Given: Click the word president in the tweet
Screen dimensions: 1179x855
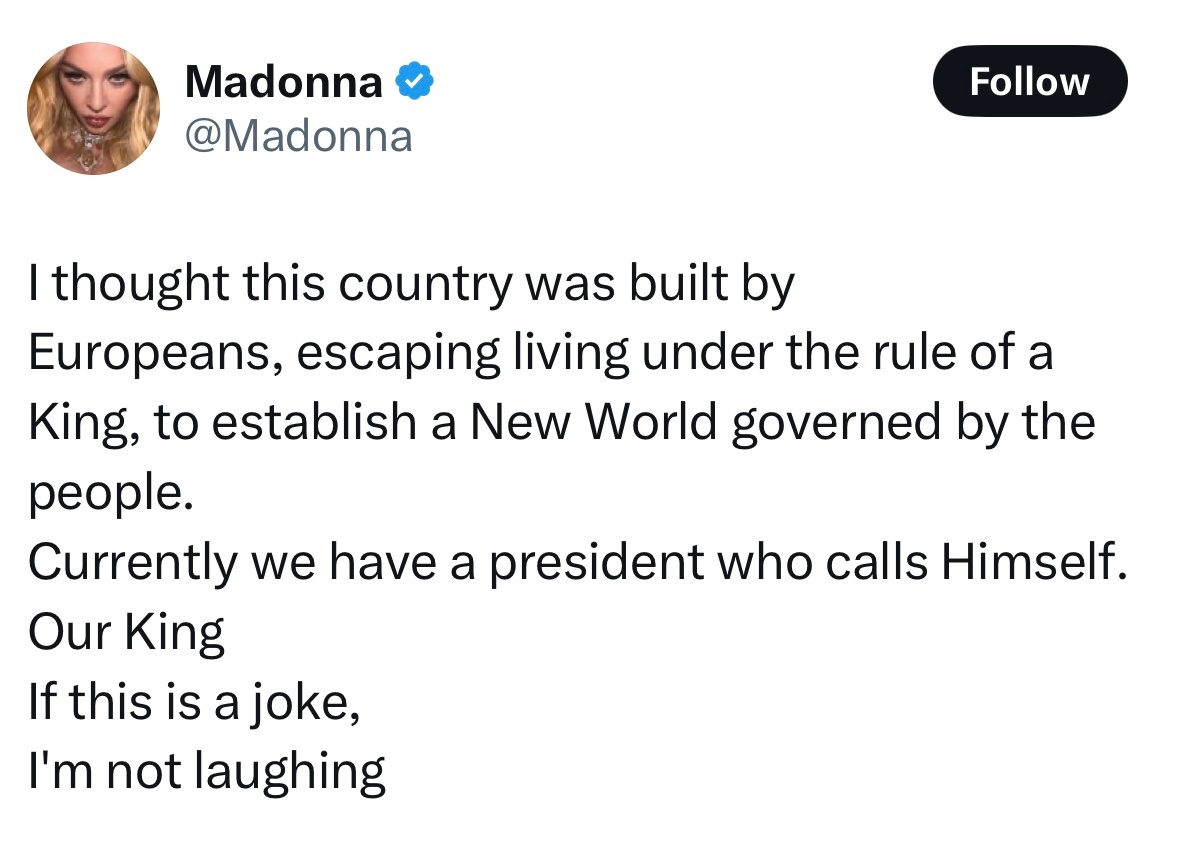Looking at the screenshot, I should point(597,563).
